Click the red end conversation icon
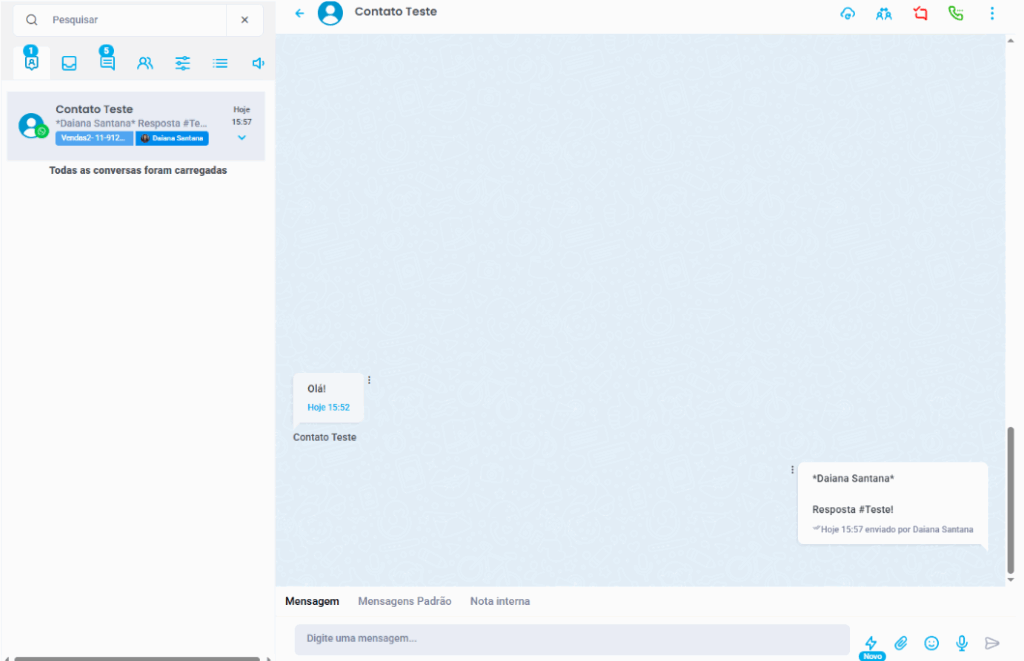 920,14
